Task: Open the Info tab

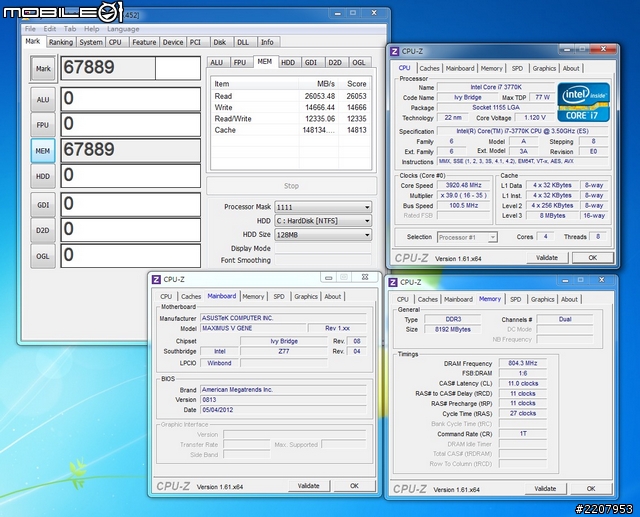Action: 267,42
